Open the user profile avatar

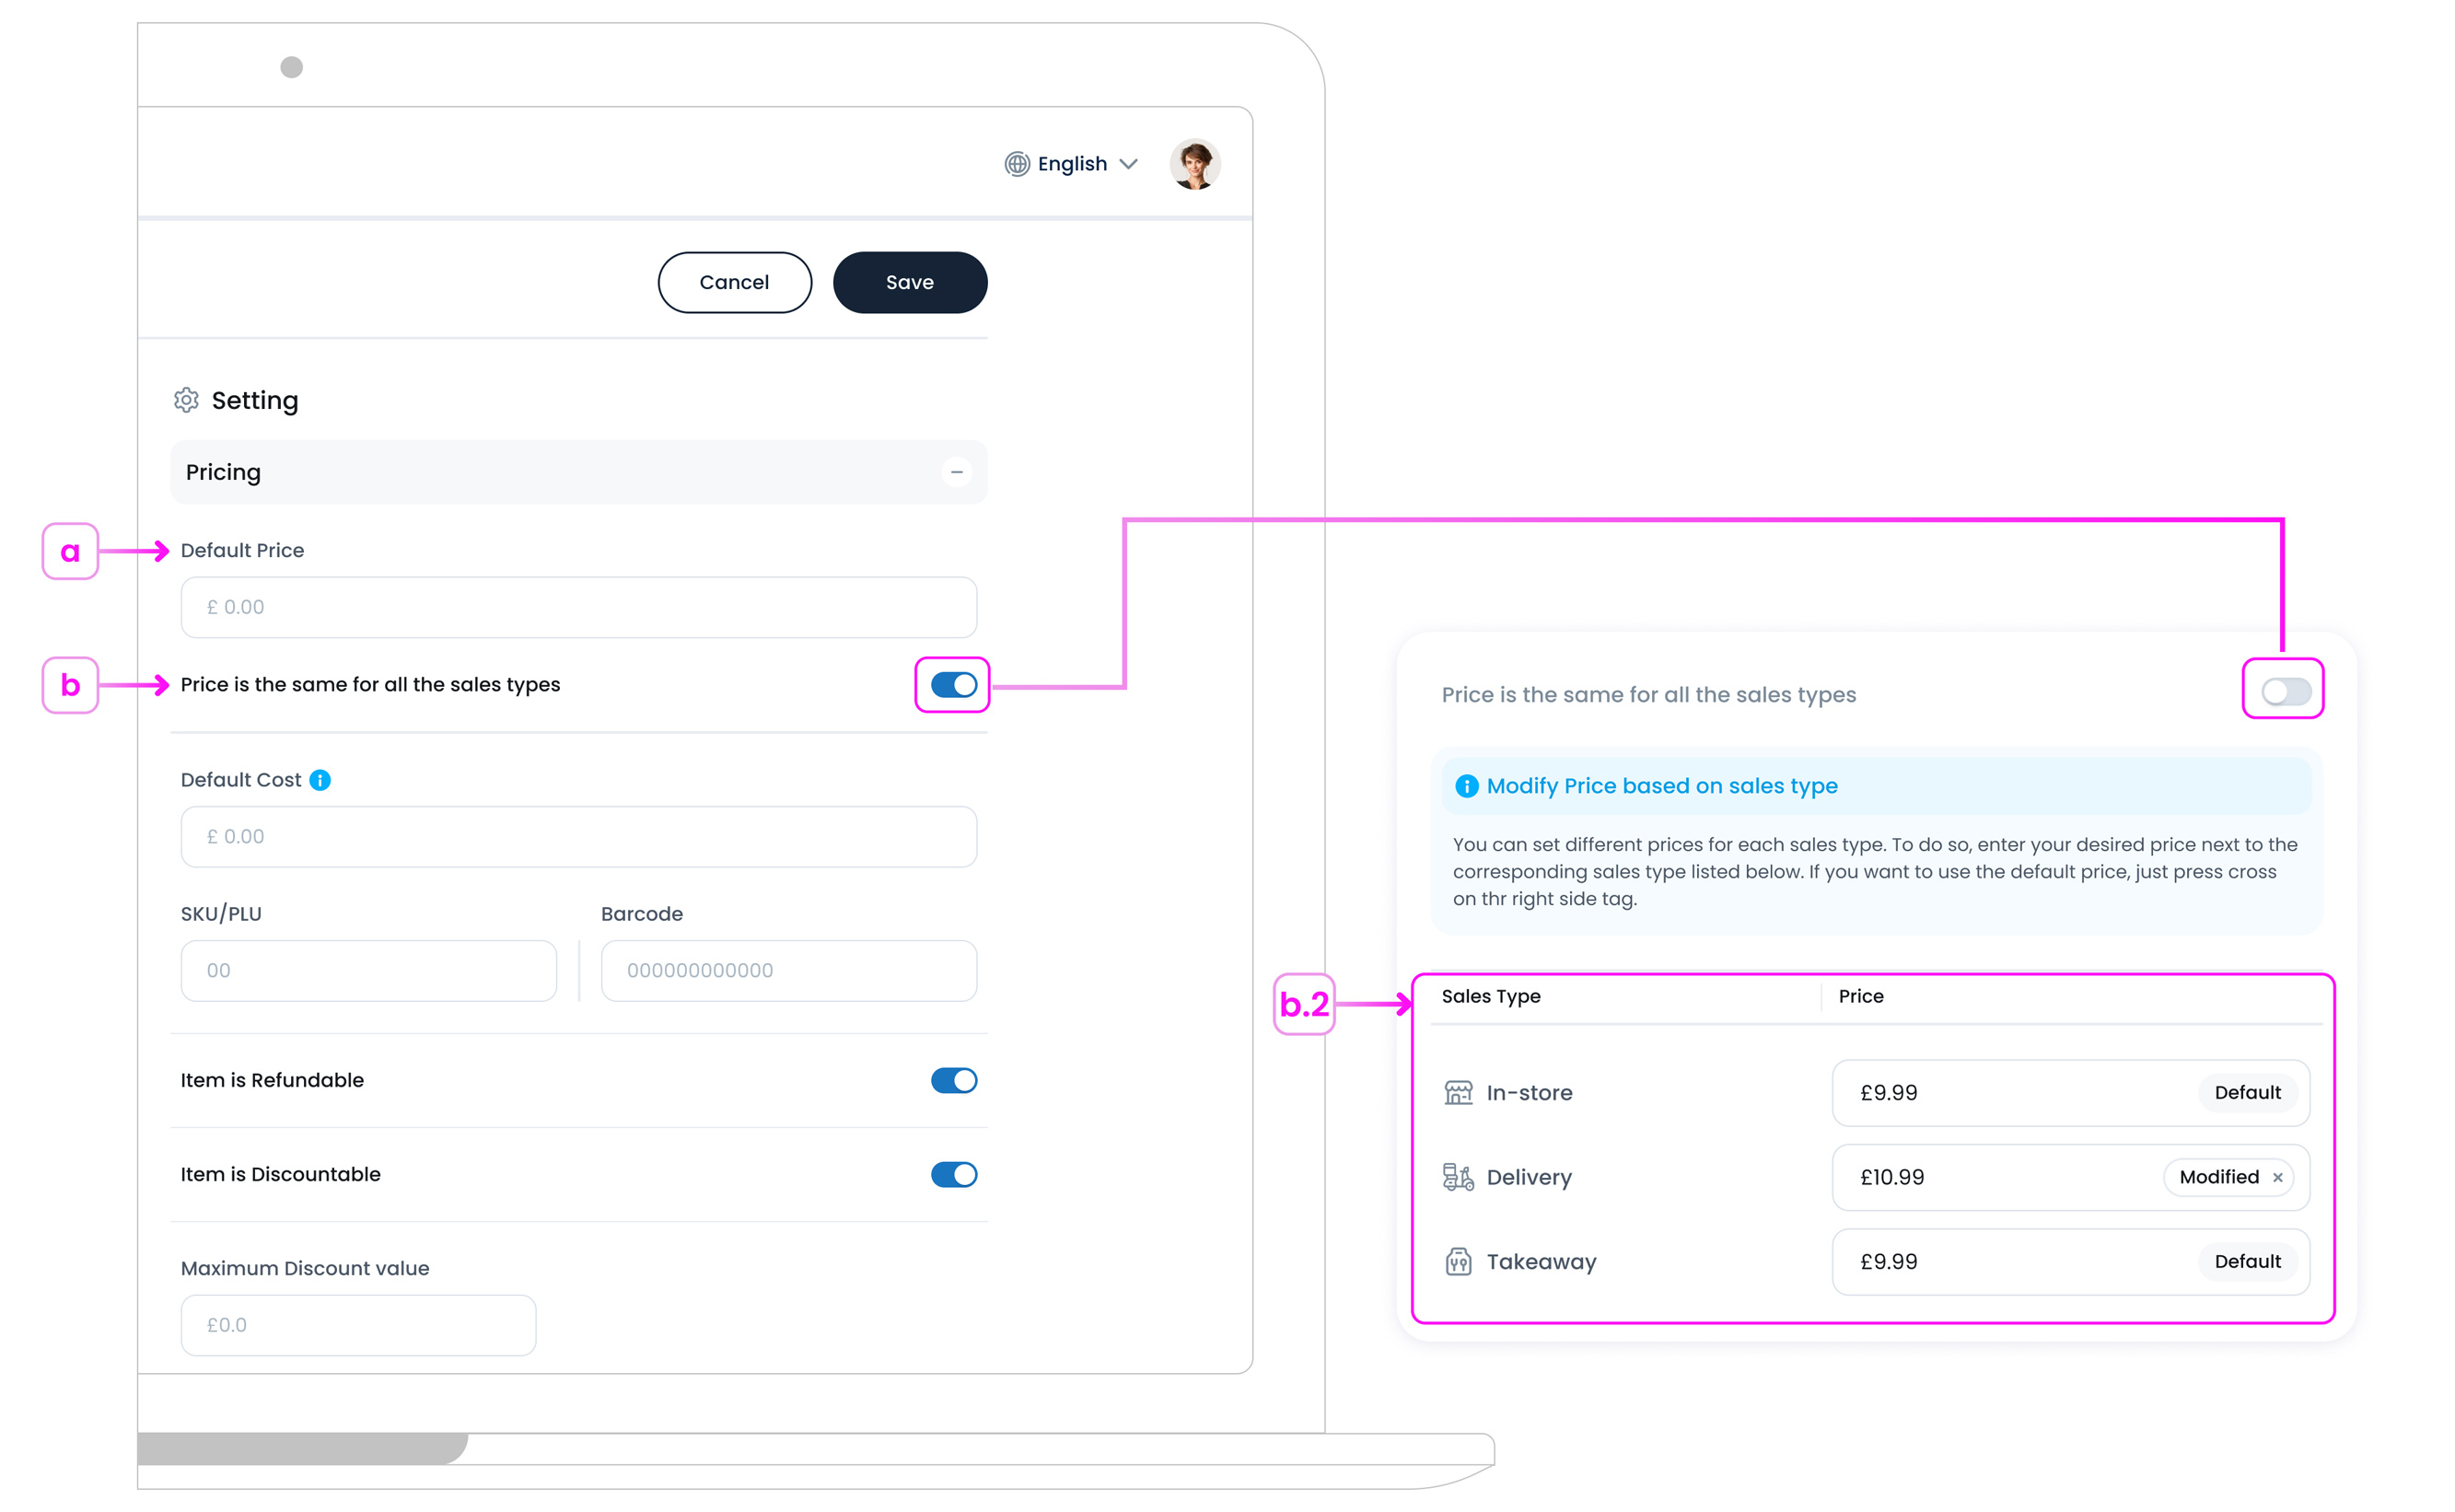tap(1194, 164)
